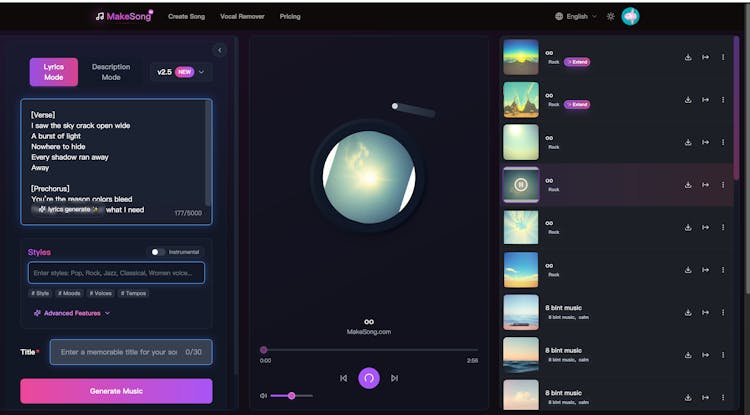This screenshot has width=750, height=415.
Task: Click the song progress seek bar
Action: tap(368, 350)
